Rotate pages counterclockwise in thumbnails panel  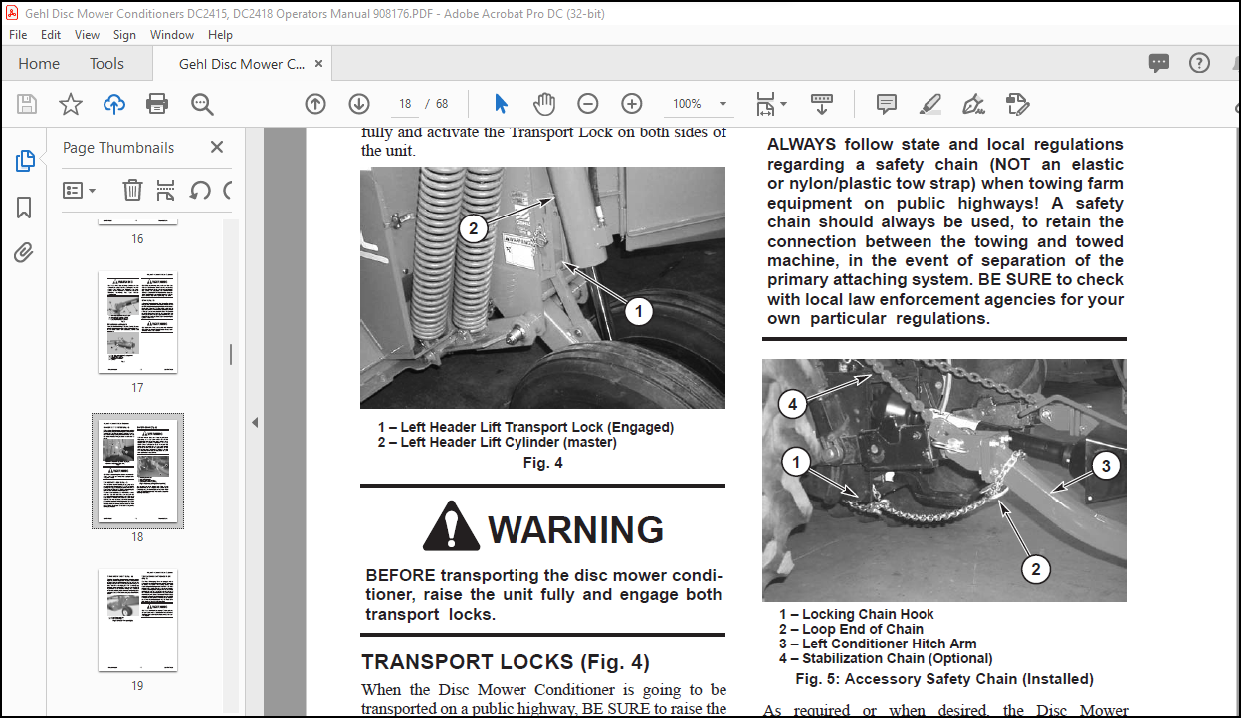tap(200, 190)
